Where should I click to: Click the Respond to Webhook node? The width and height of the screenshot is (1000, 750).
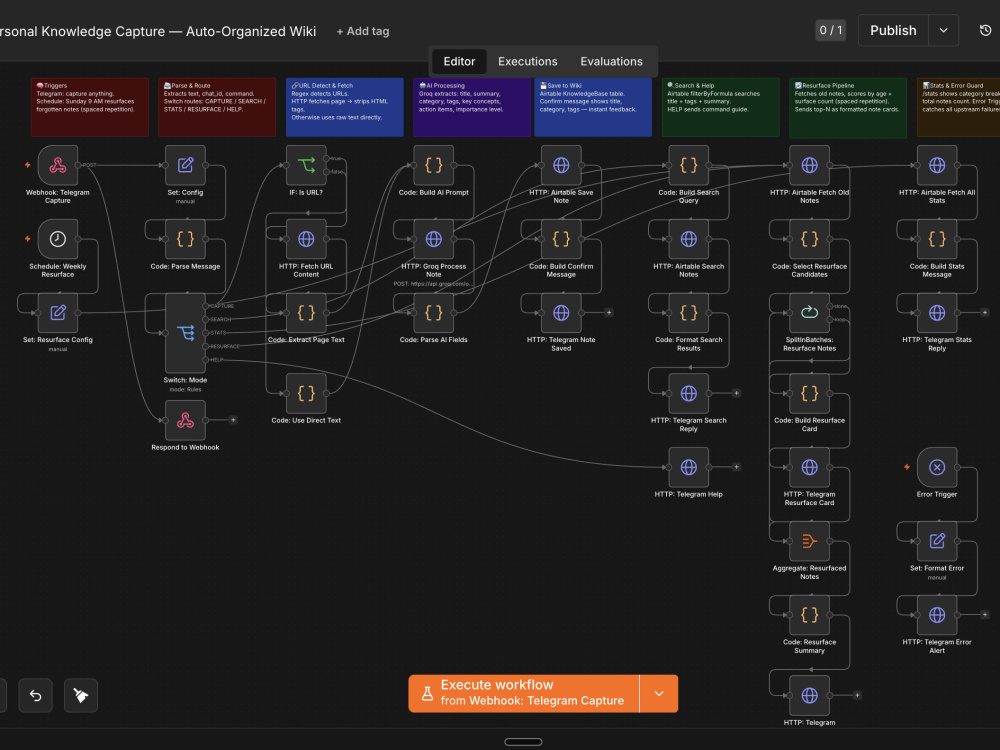tap(185, 420)
